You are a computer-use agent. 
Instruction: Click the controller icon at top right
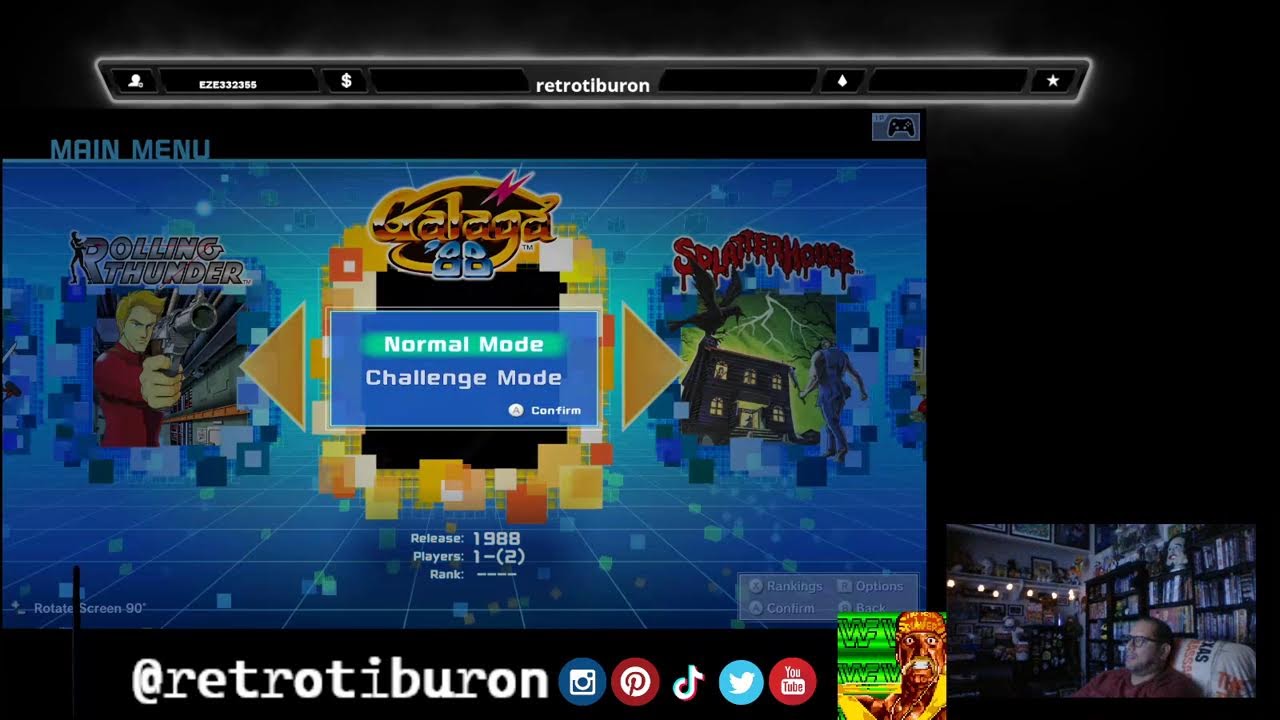pos(896,126)
